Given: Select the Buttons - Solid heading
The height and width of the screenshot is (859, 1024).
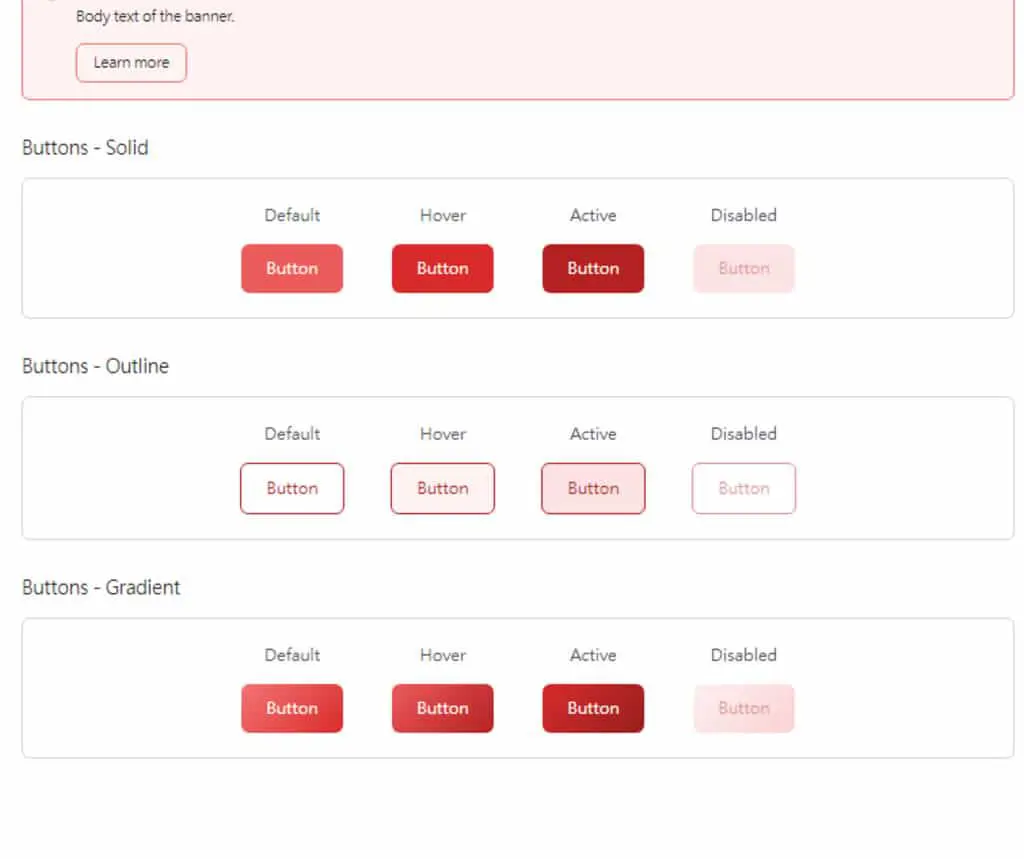Looking at the screenshot, I should coord(86,148).
